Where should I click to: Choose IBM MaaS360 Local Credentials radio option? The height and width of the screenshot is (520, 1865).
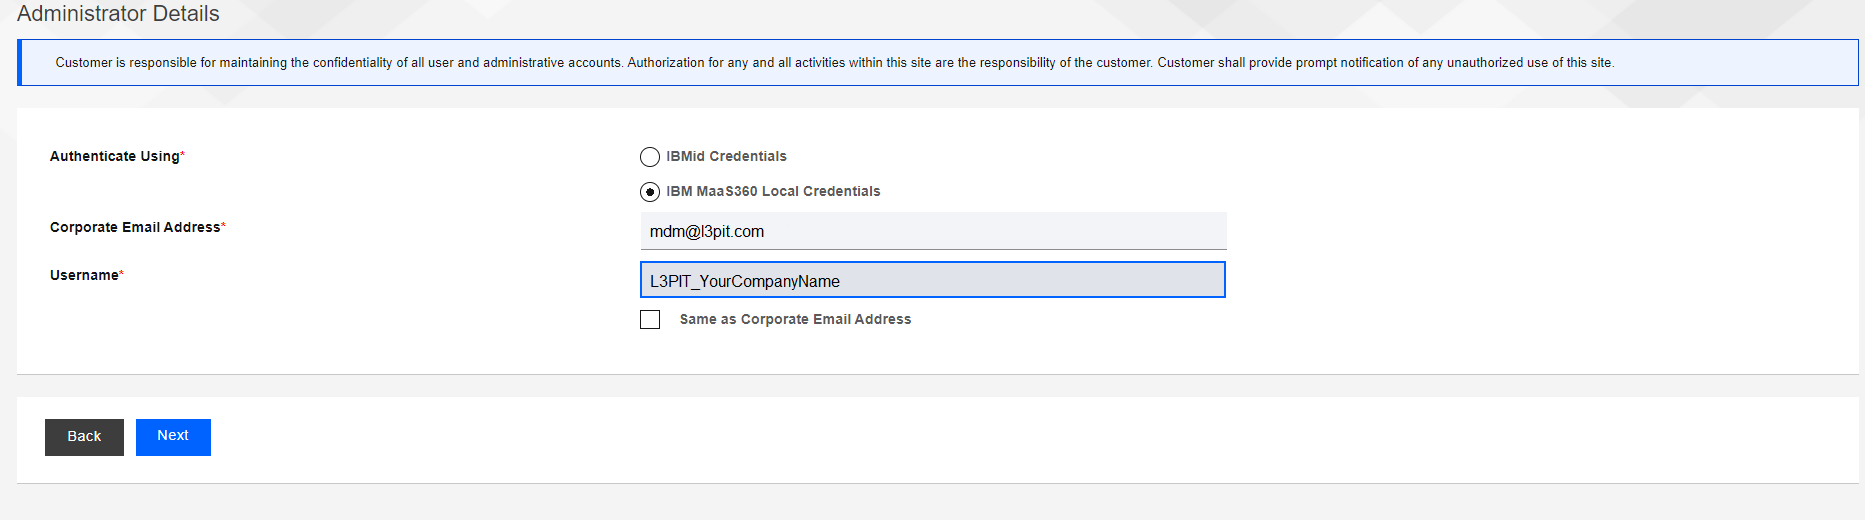(650, 192)
